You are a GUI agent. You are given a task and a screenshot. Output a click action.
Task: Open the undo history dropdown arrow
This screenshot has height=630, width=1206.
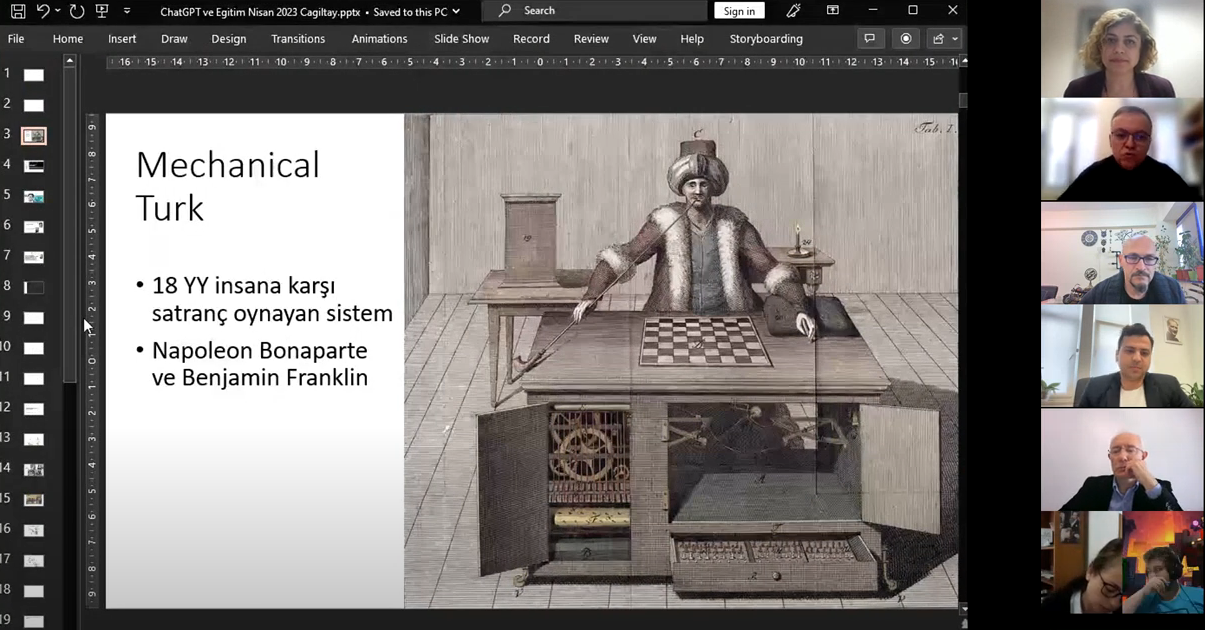pyautogui.click(x=57, y=11)
